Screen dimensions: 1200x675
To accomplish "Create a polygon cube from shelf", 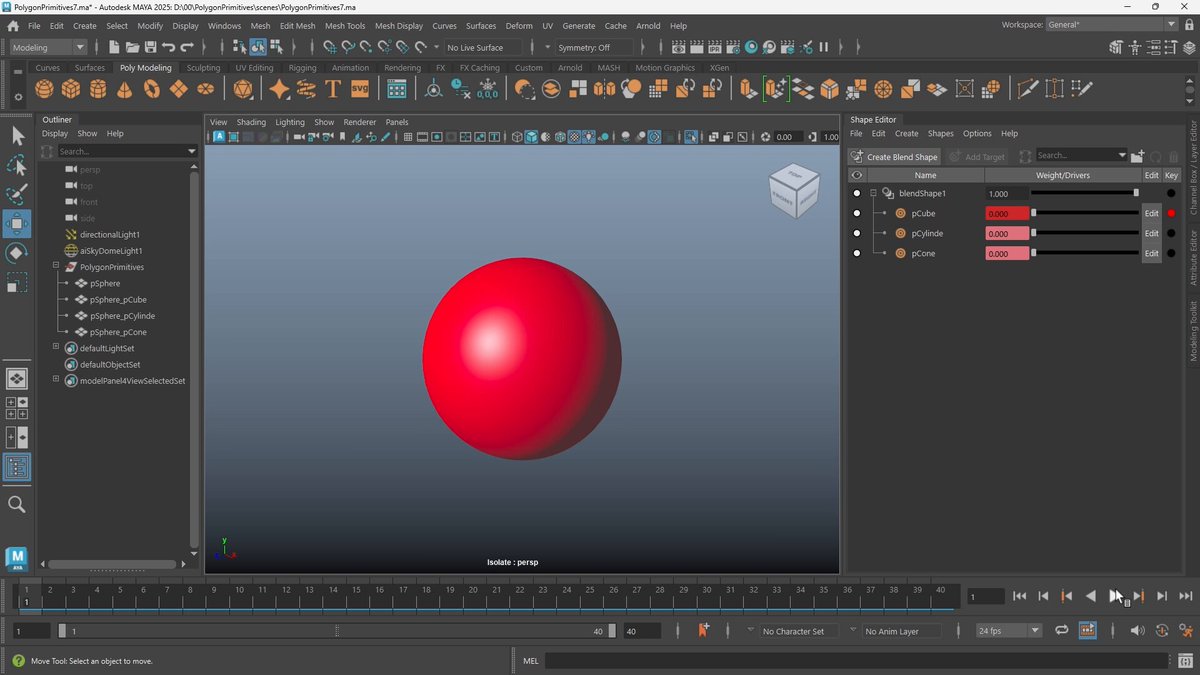I will click(71, 89).
